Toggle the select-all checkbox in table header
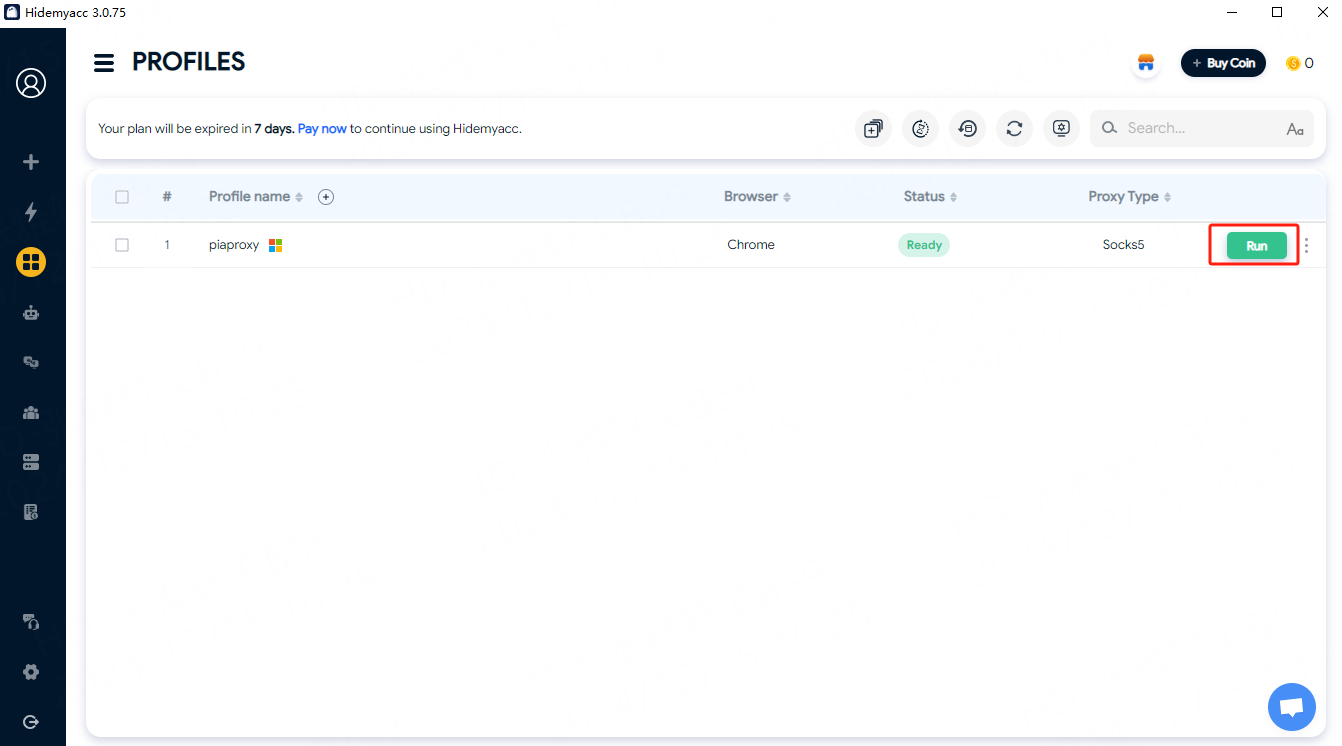This screenshot has height=746, width=1342. click(122, 197)
